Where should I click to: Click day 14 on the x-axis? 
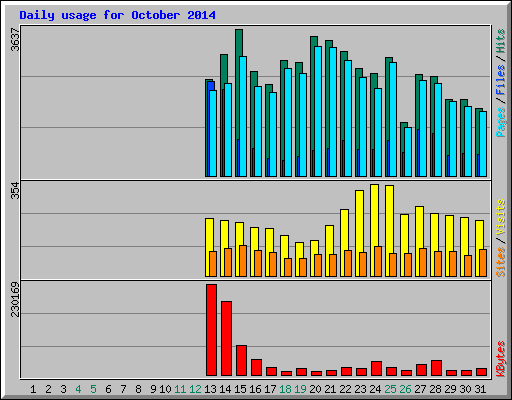click(225, 389)
